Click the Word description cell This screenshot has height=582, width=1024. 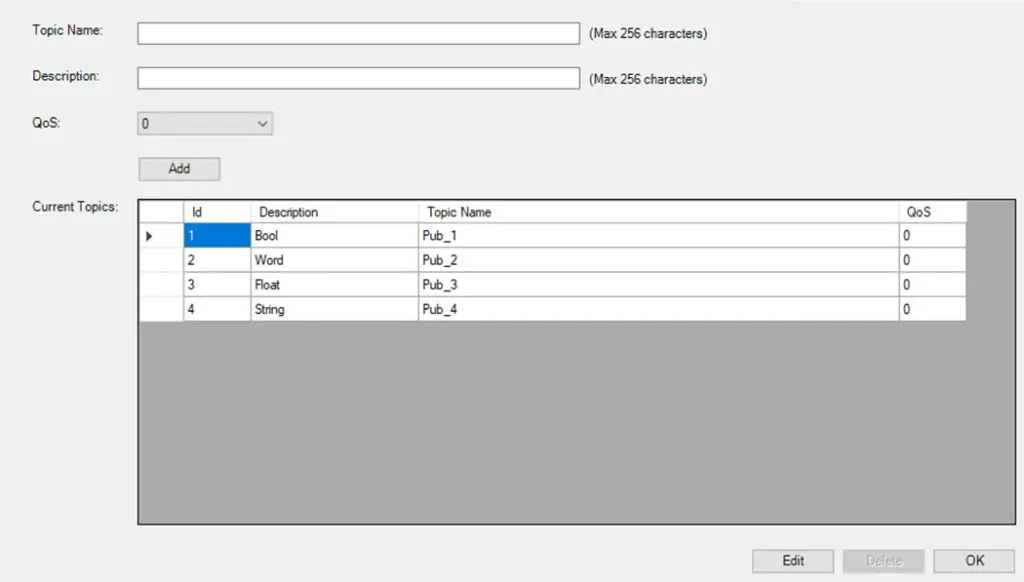[x=334, y=260]
